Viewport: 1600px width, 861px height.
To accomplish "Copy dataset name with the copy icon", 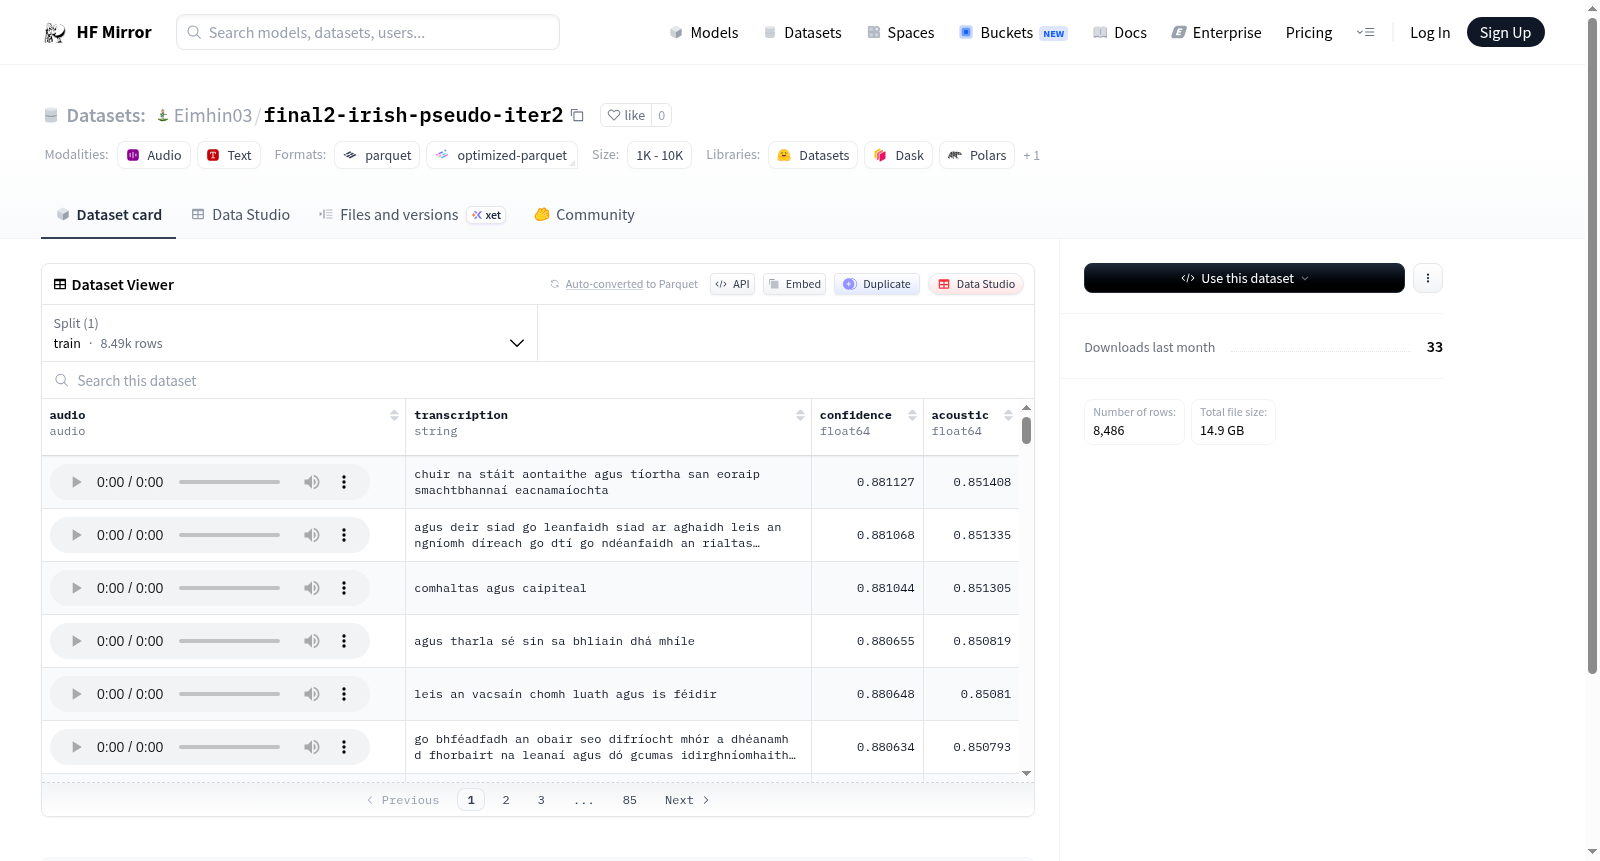I will click(577, 115).
